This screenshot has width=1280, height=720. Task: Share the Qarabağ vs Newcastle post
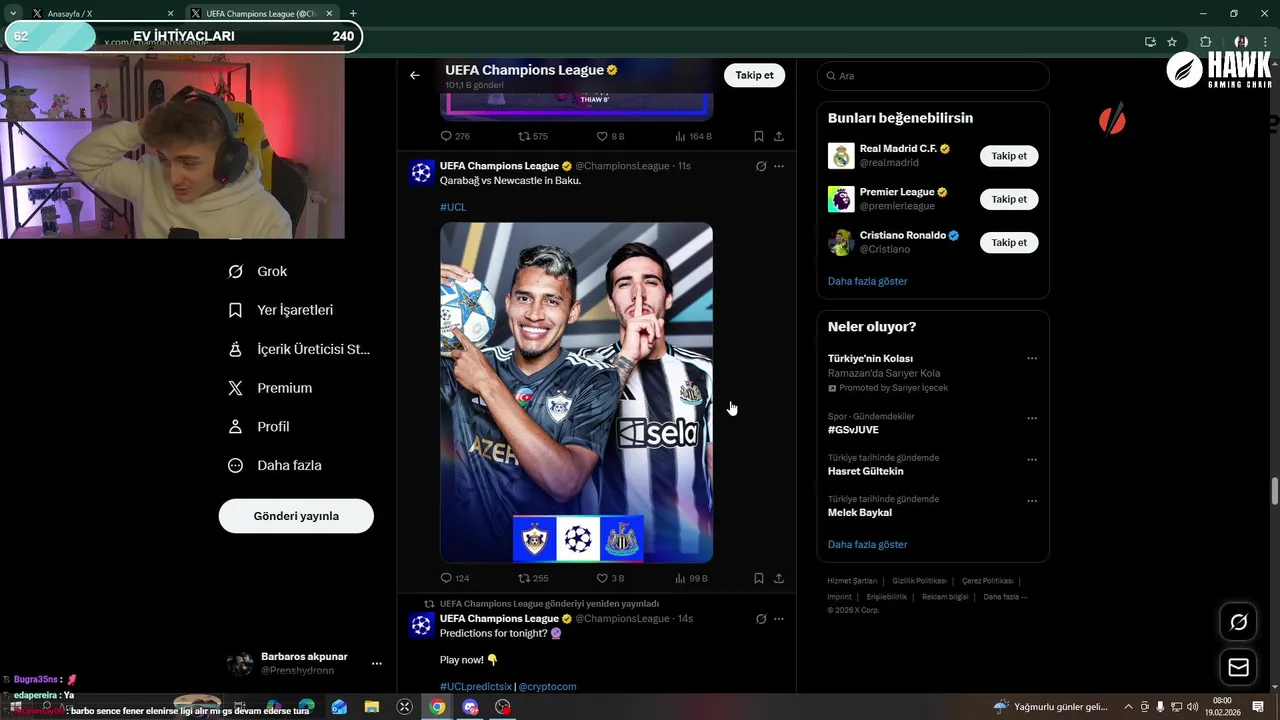[779, 578]
